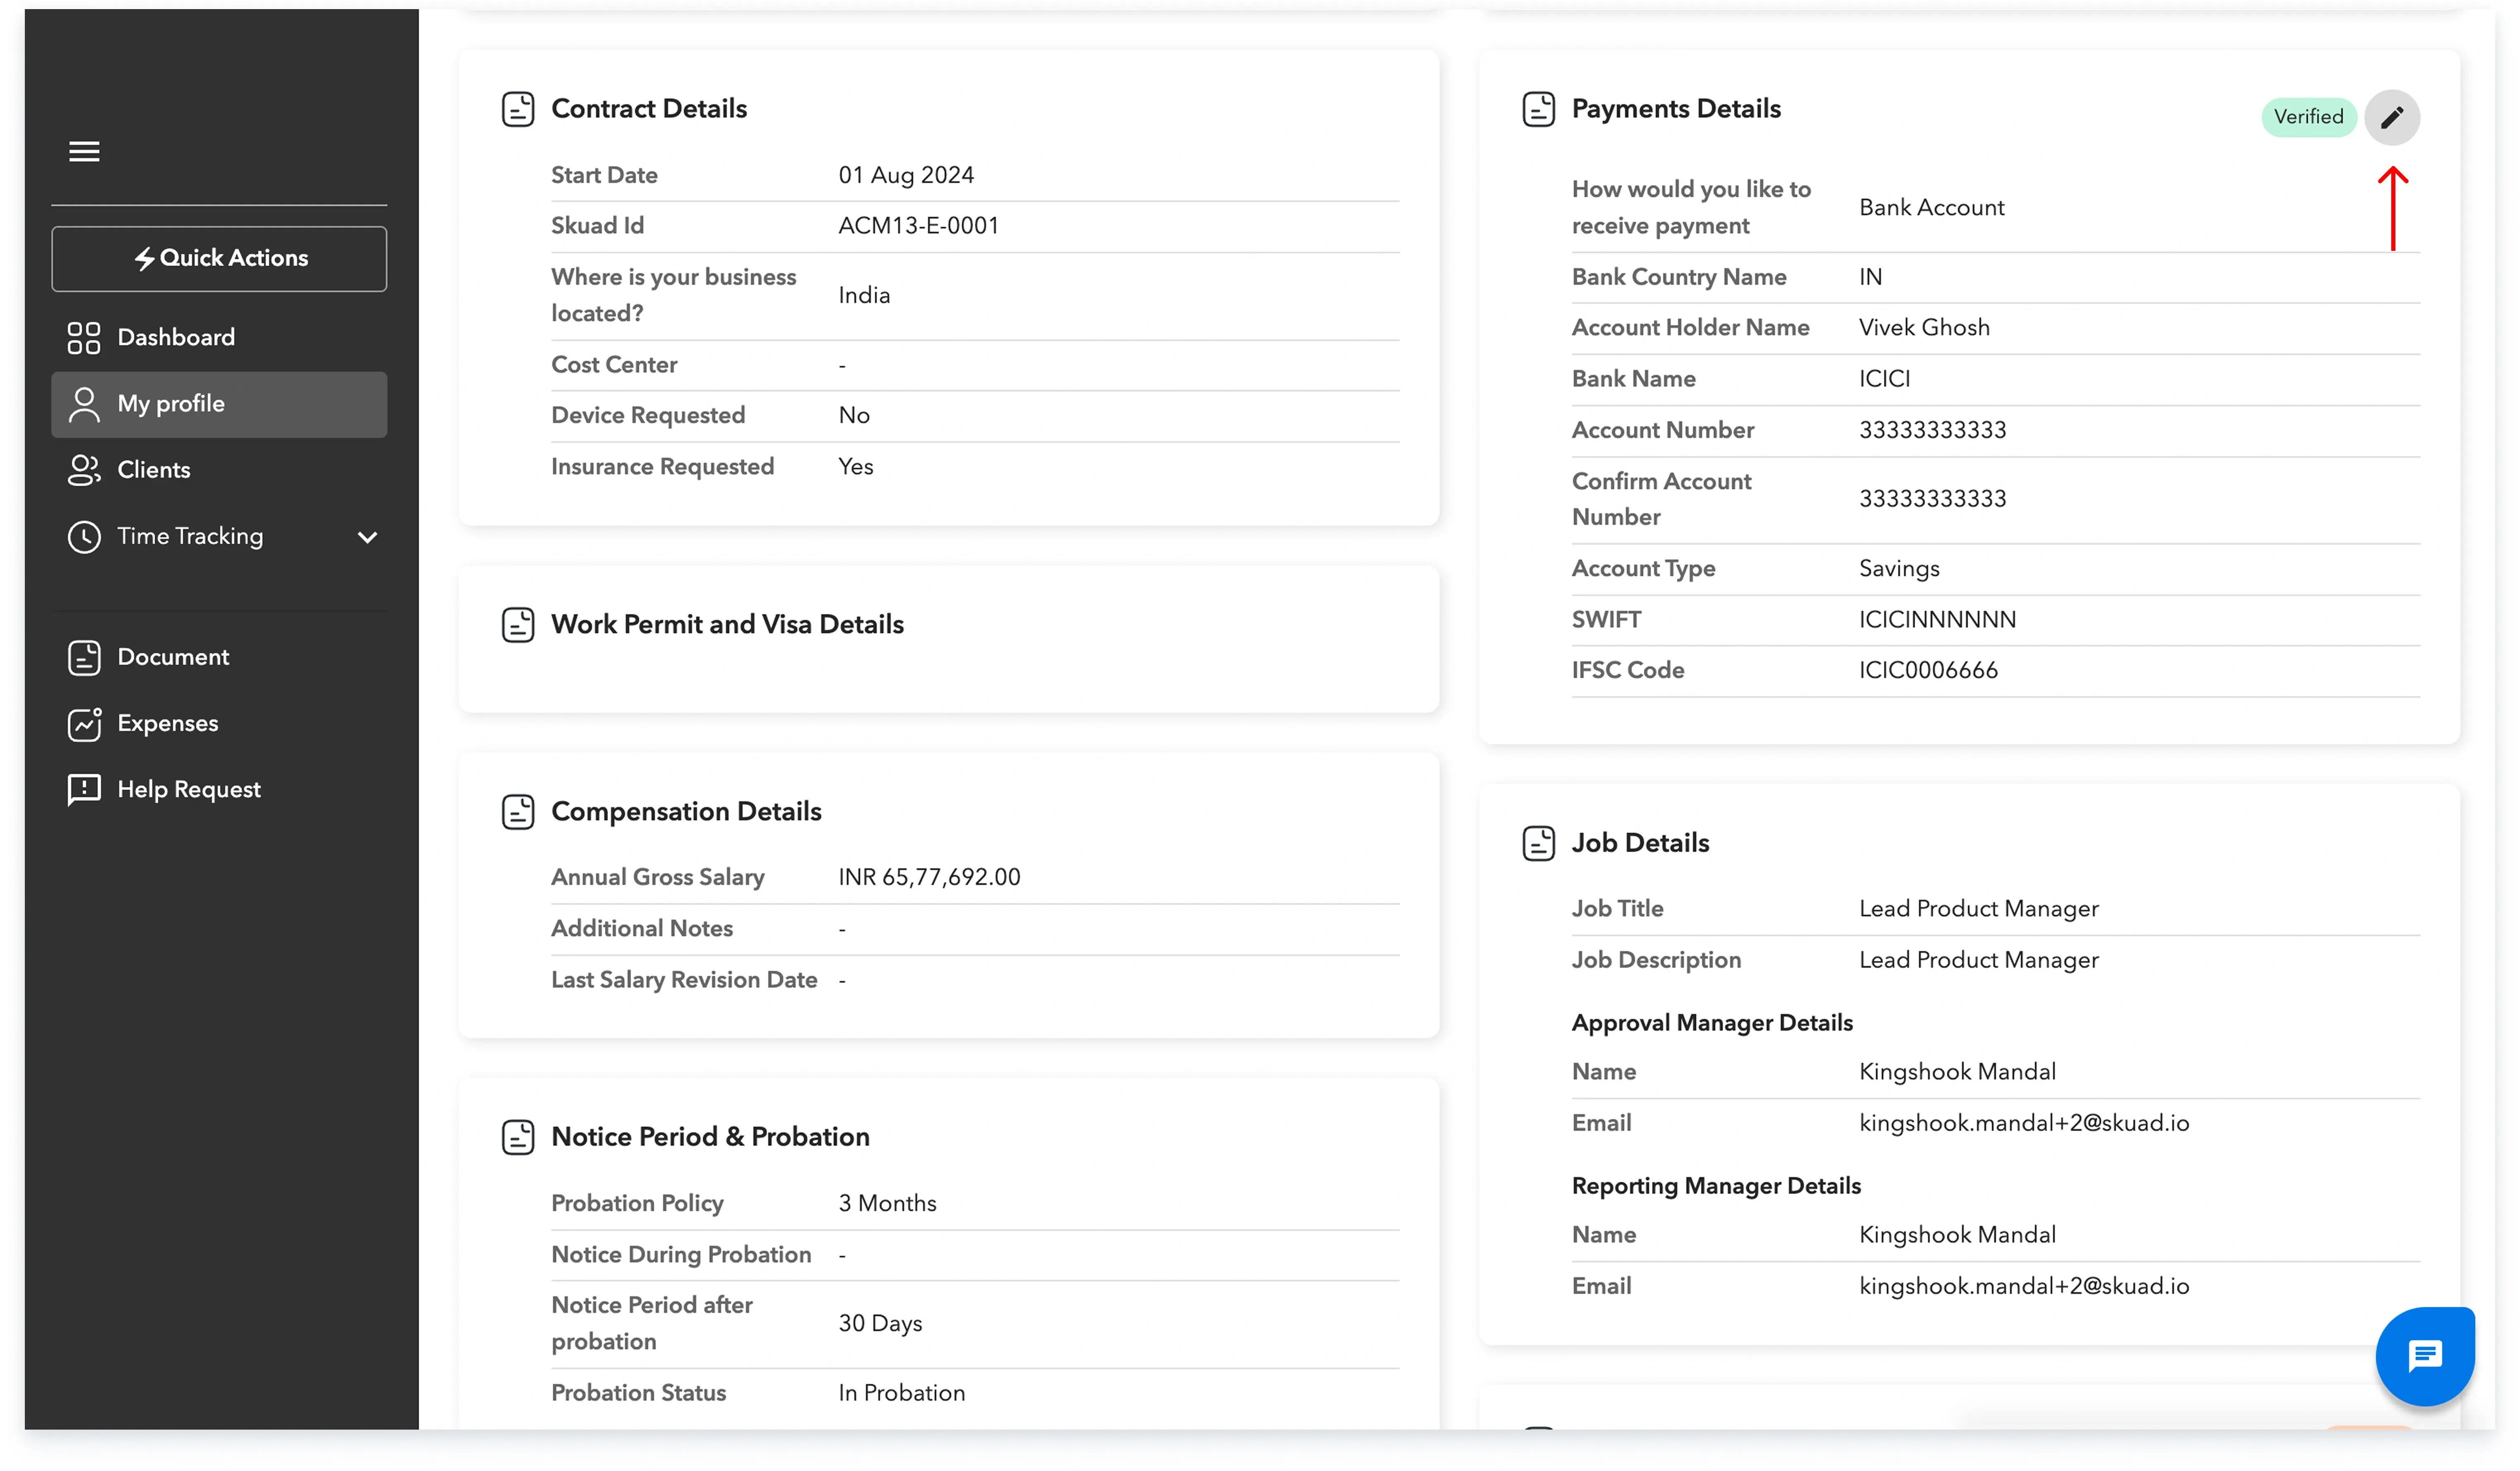The image size is (2520, 1471).
Task: Open the hamburger navigation menu
Action: tap(84, 151)
